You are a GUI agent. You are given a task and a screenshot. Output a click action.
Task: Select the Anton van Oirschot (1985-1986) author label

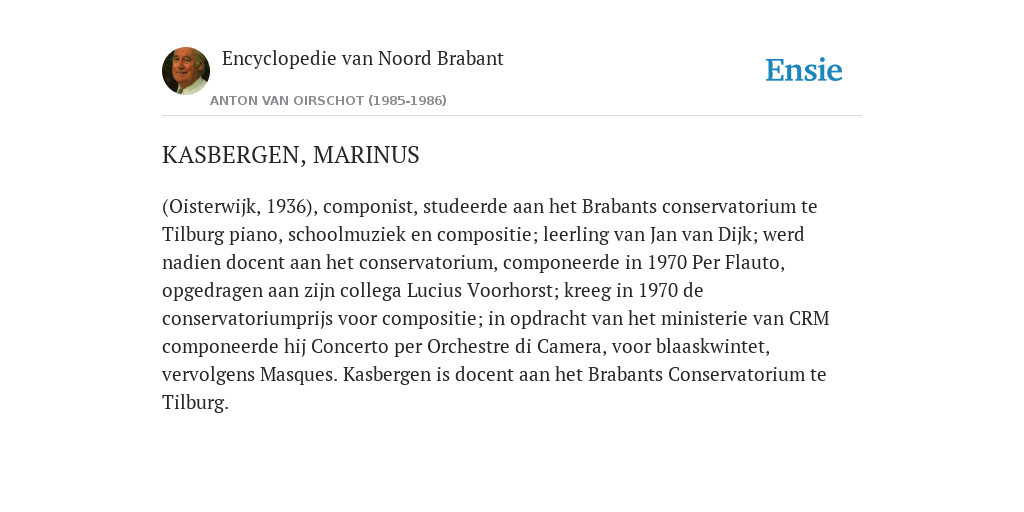click(x=328, y=101)
